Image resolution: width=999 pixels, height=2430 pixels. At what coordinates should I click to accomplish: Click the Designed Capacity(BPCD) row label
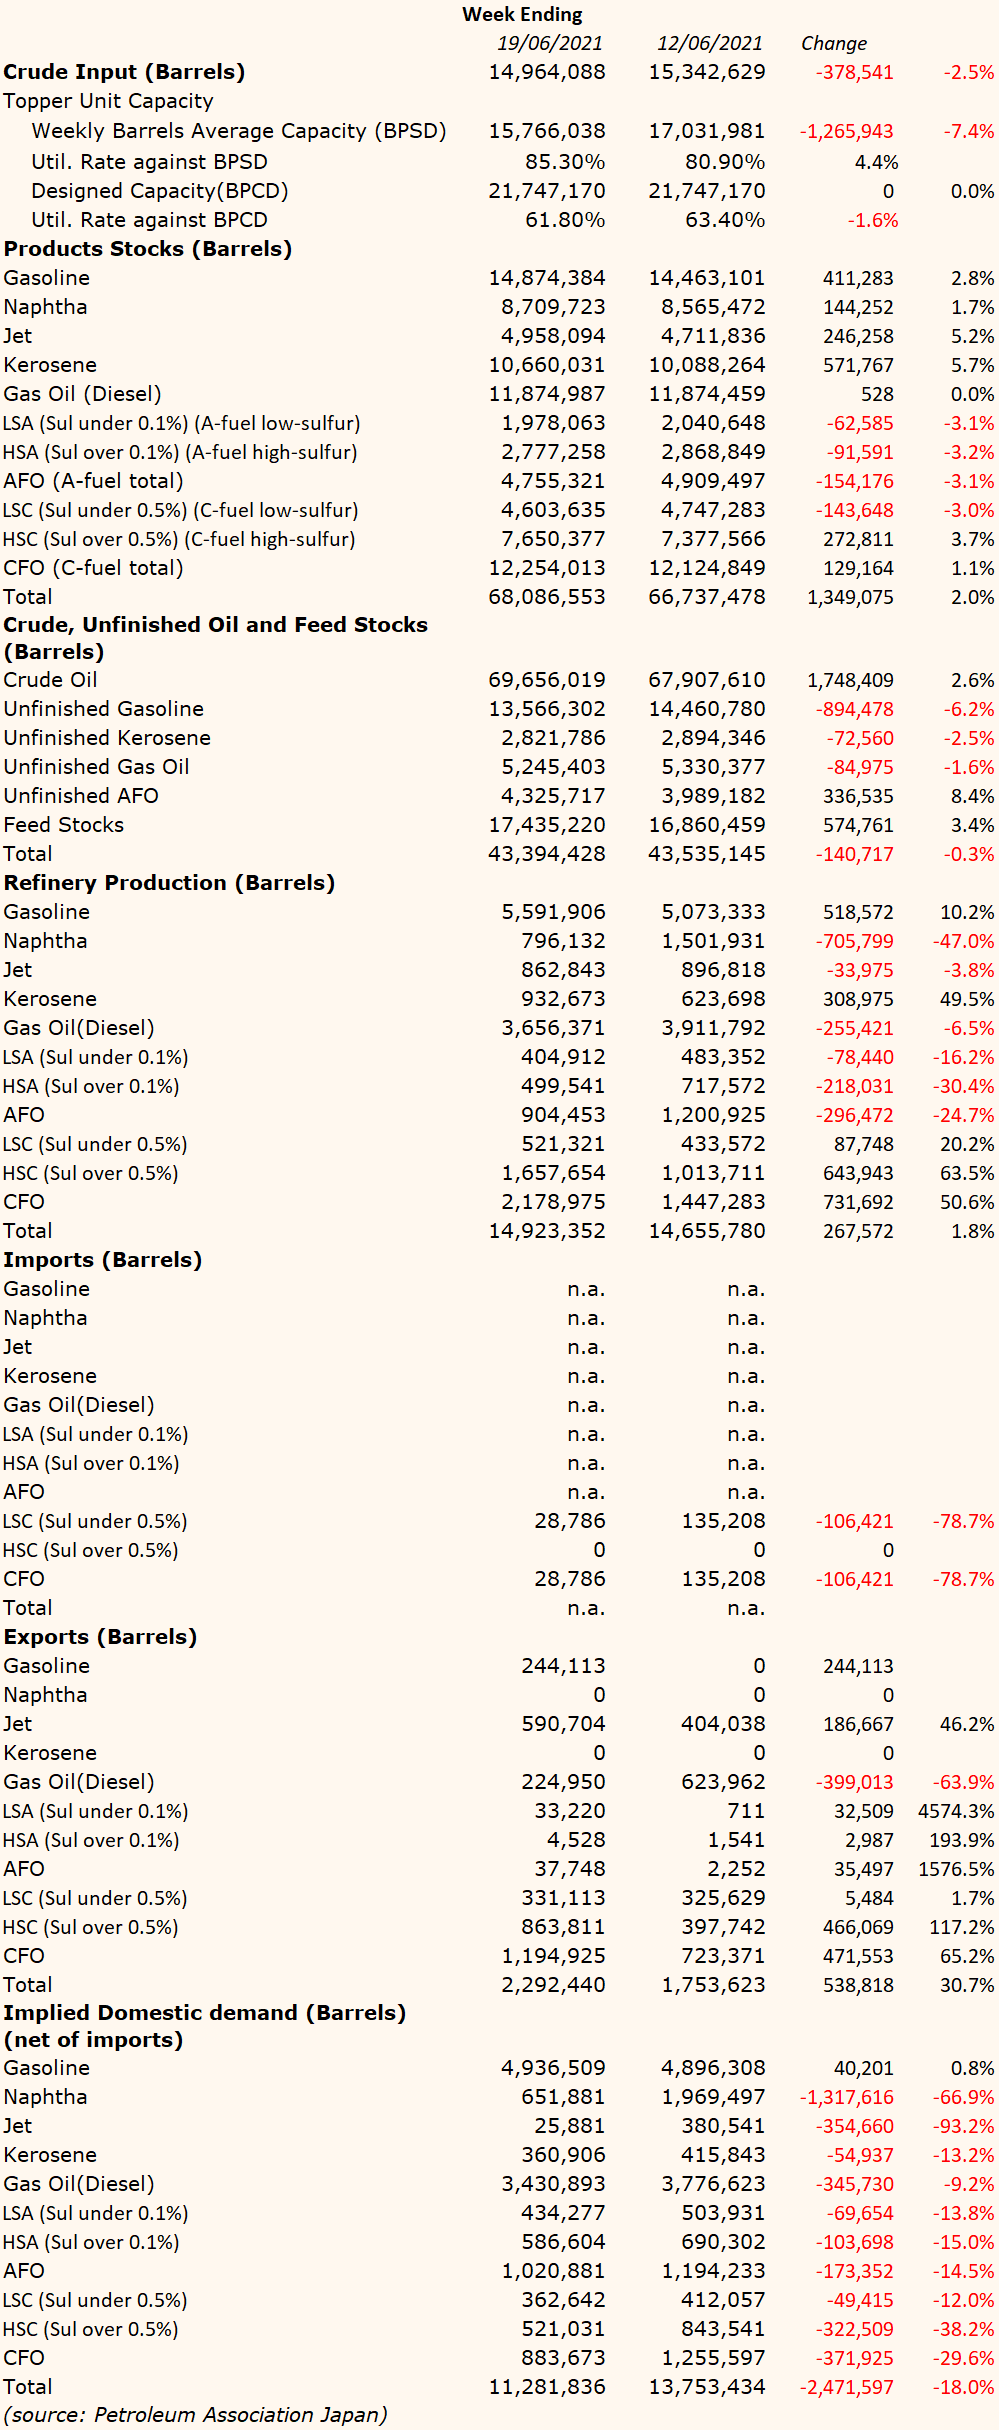point(160,191)
